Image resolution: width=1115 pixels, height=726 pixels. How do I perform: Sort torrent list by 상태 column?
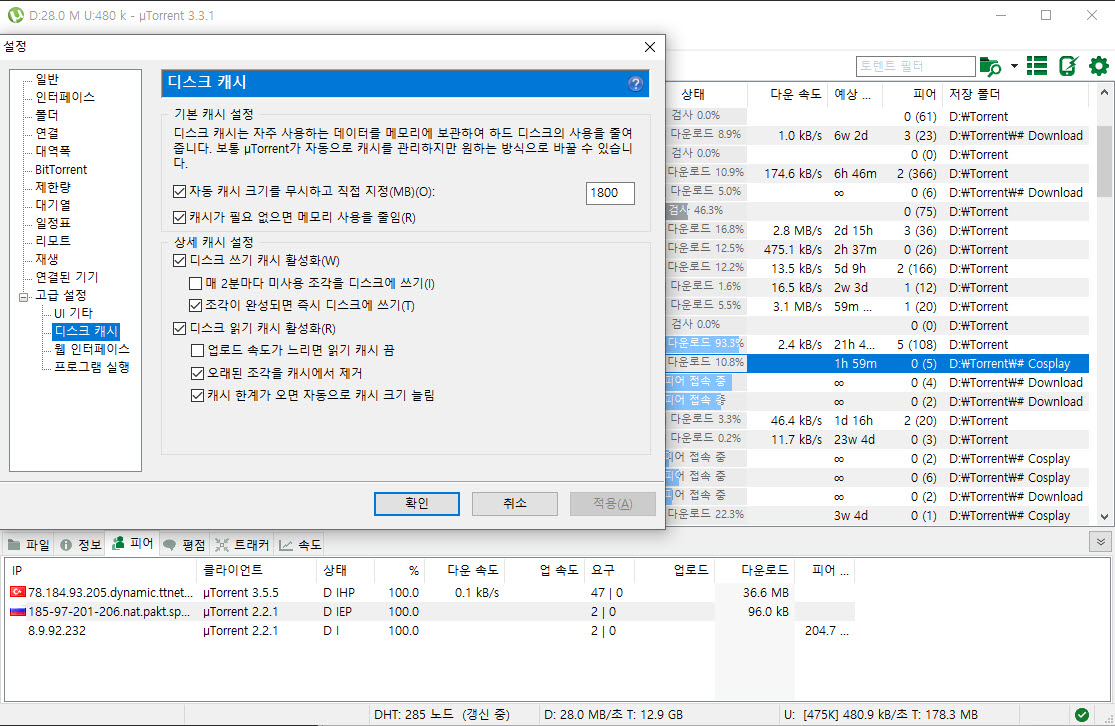click(706, 94)
